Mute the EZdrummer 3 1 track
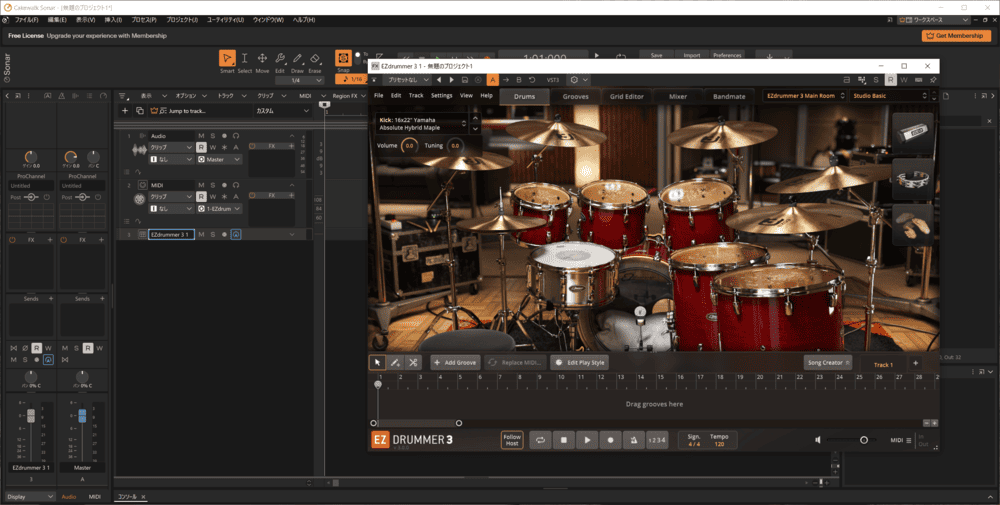Image resolution: width=1000 pixels, height=505 pixels. pyautogui.click(x=202, y=235)
